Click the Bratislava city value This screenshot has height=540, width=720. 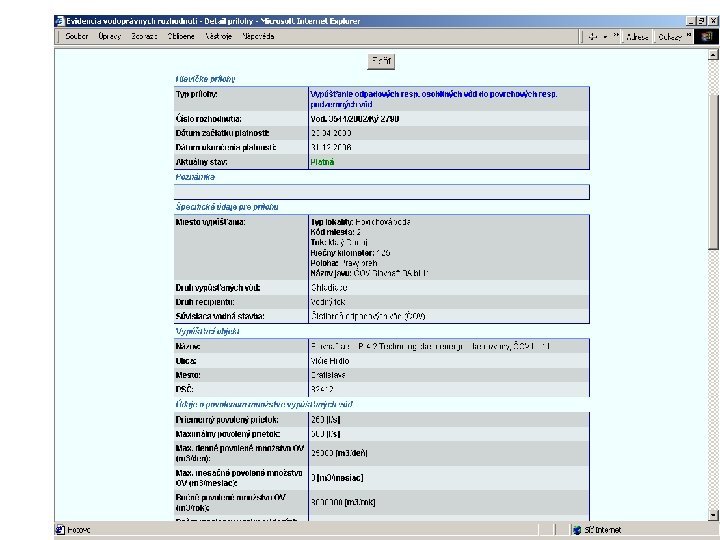point(328,375)
